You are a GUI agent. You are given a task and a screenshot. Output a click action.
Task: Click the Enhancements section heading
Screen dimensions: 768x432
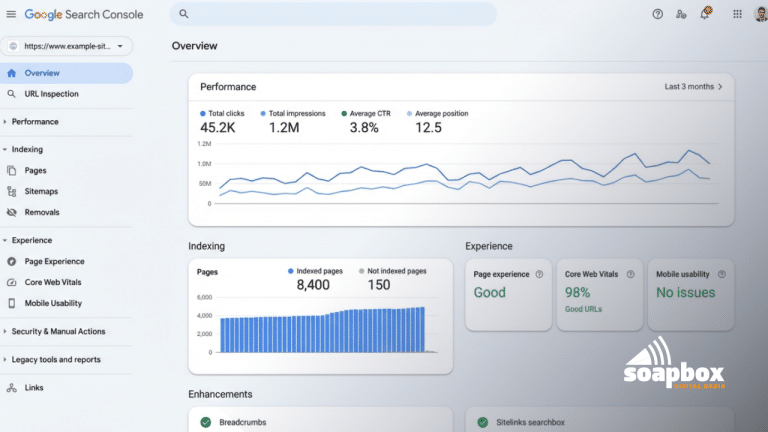pyautogui.click(x=220, y=394)
